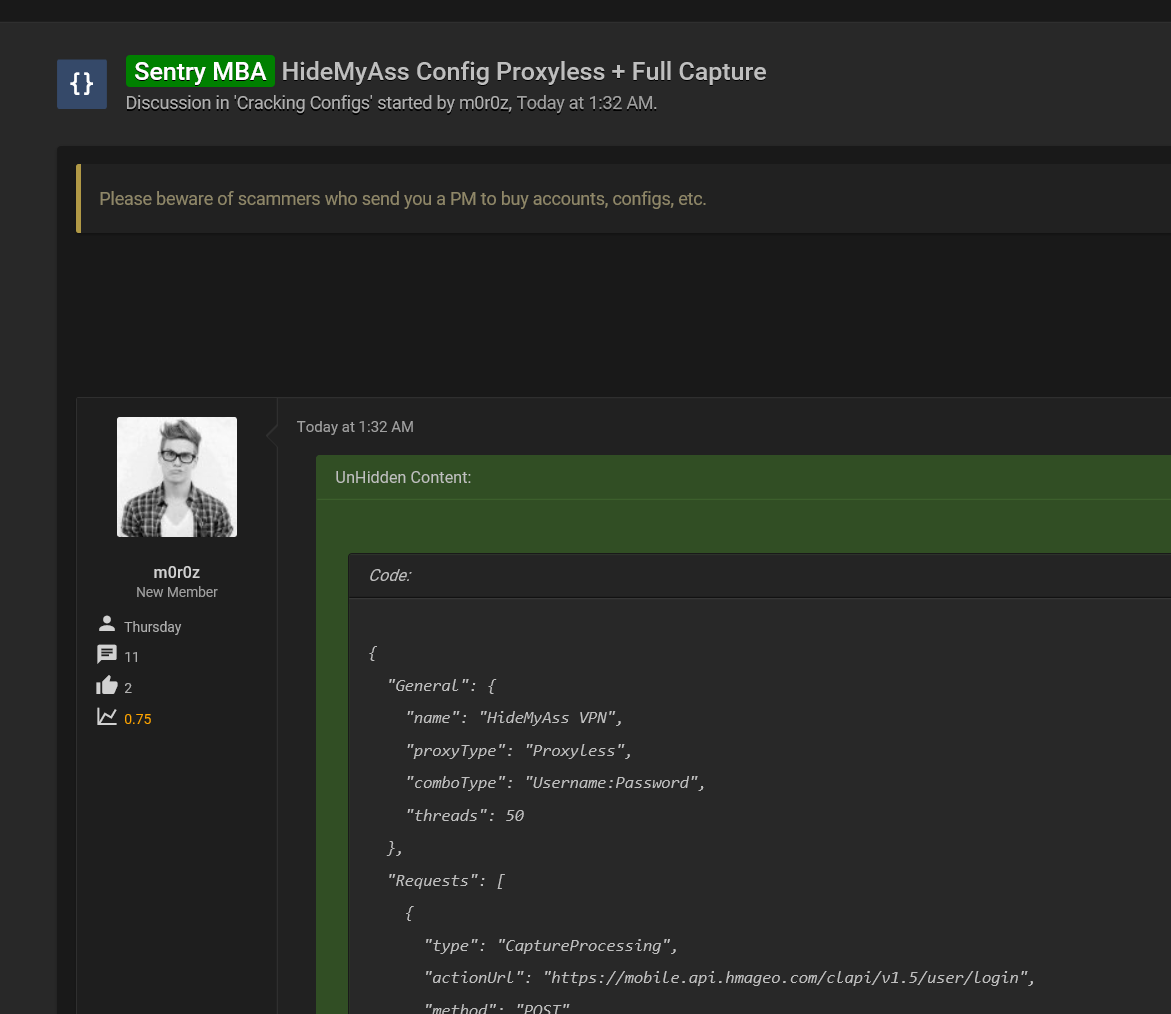Click the "proxyType": "Proxyless" line
The height and width of the screenshot is (1014, 1171).
click(518, 750)
